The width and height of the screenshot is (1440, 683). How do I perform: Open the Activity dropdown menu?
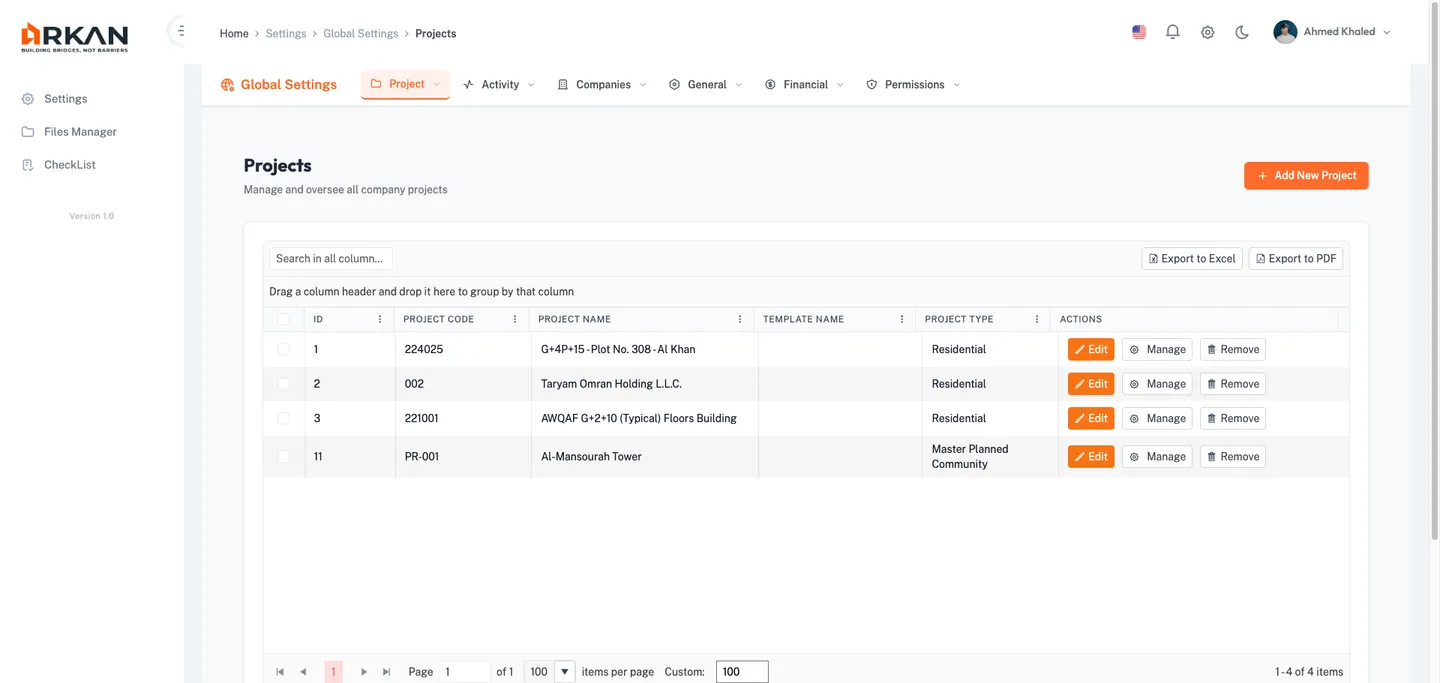click(x=498, y=84)
